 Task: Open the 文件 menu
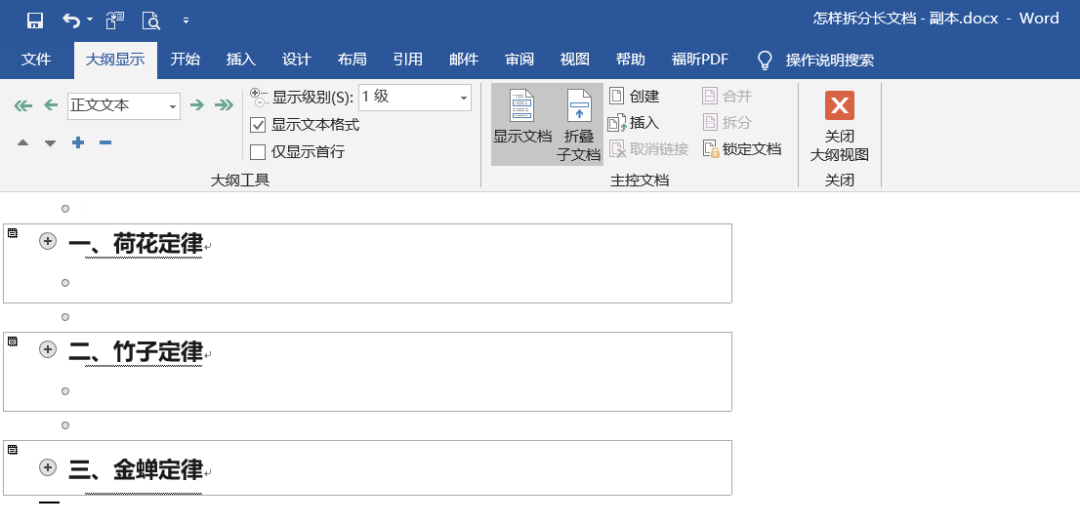pyautogui.click(x=36, y=60)
